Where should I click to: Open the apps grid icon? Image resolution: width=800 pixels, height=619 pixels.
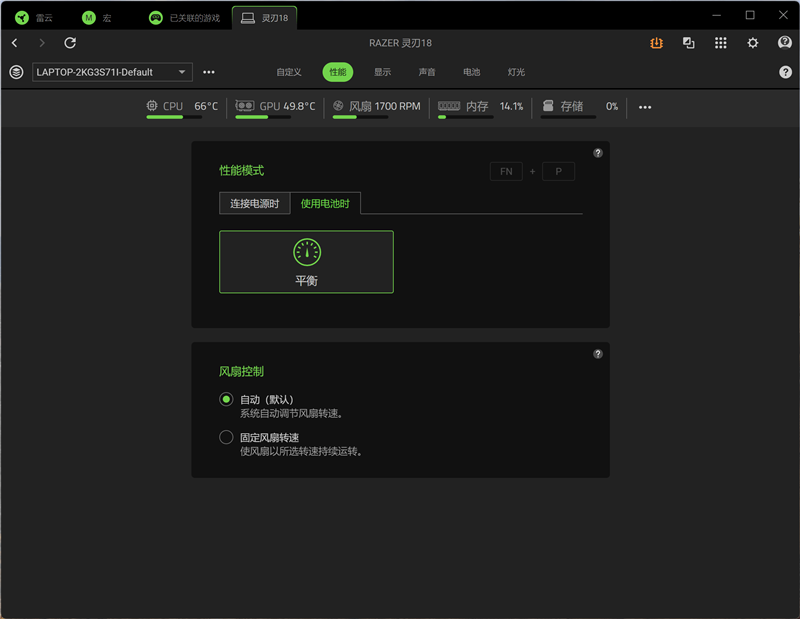721,43
